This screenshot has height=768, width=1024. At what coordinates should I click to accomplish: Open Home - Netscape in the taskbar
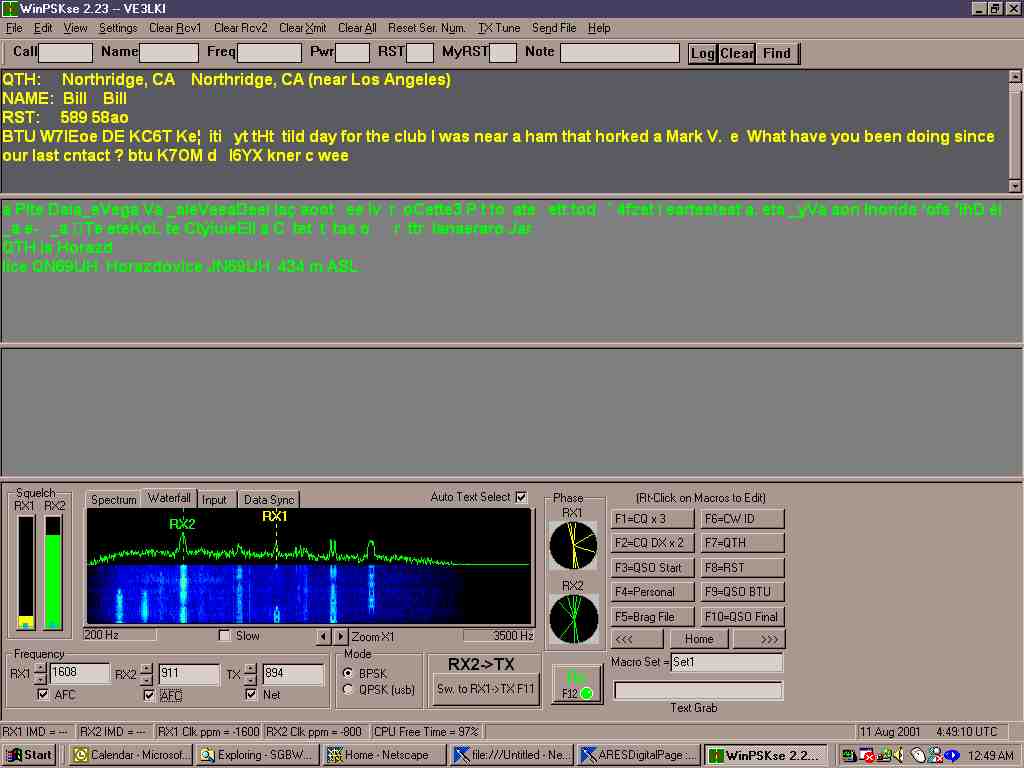point(385,756)
